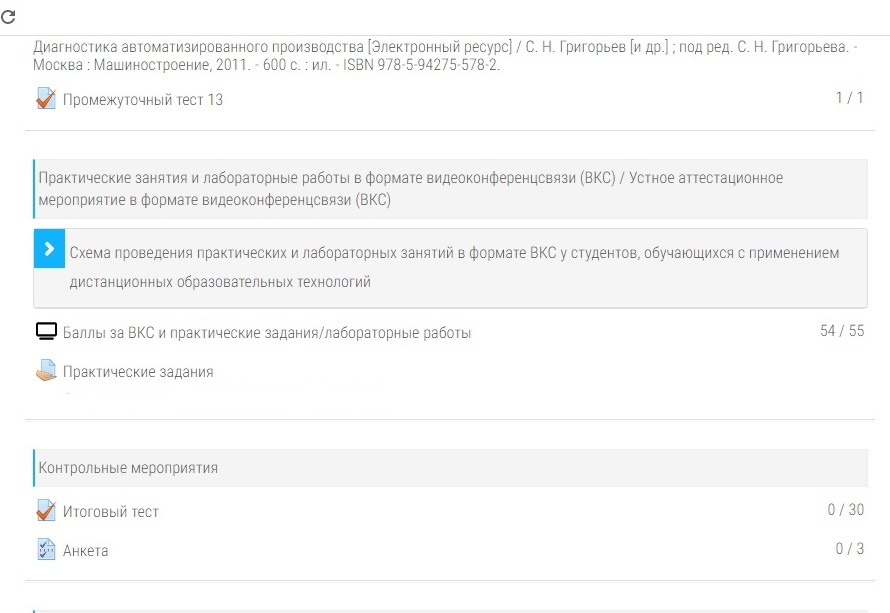Open the Итоговый тест link
Image resolution: width=890 pixels, height=613 pixels.
(111, 511)
